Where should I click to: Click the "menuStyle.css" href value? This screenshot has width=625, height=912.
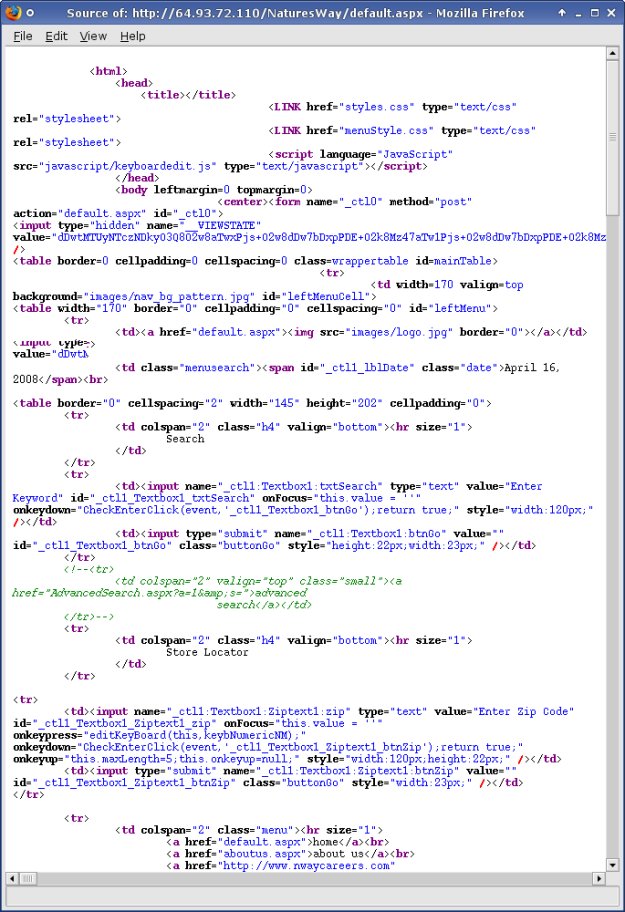(x=385, y=131)
